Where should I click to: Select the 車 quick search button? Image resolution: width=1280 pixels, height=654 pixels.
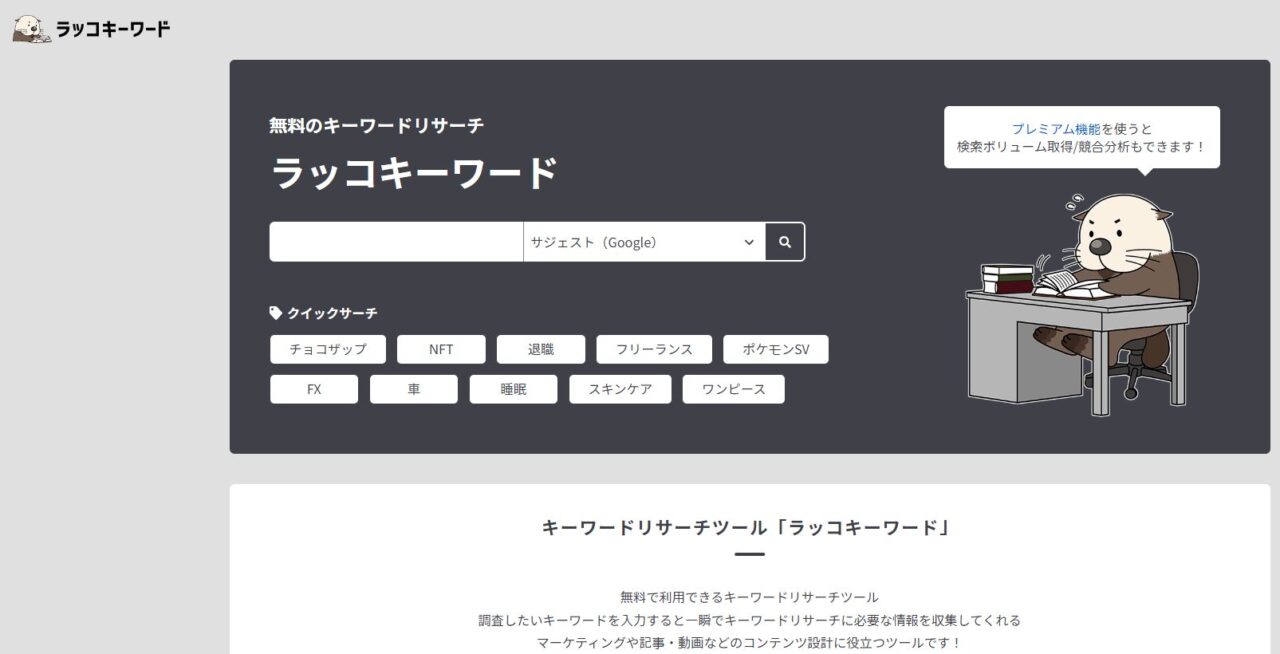pyautogui.click(x=414, y=389)
